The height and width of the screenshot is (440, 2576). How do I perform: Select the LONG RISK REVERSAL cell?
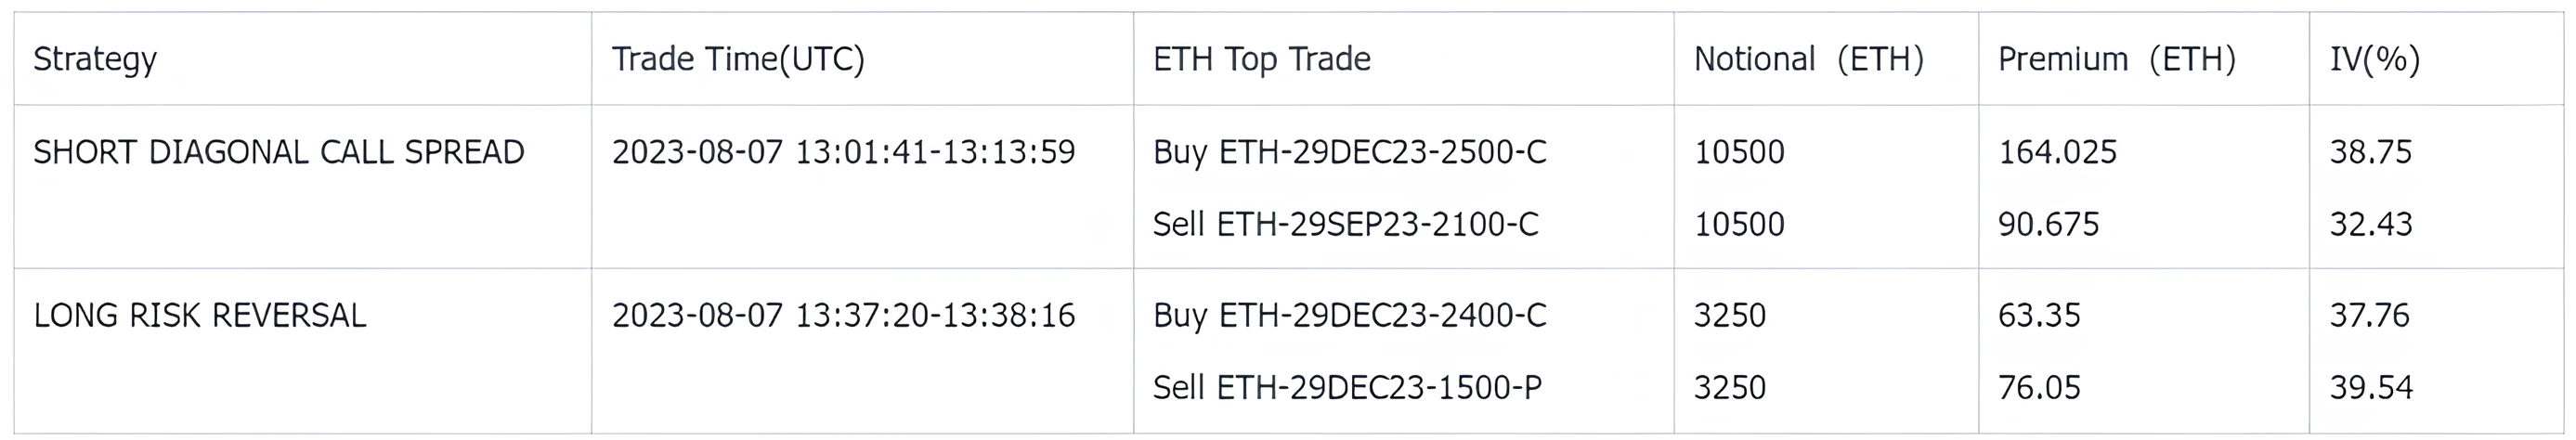[200, 316]
